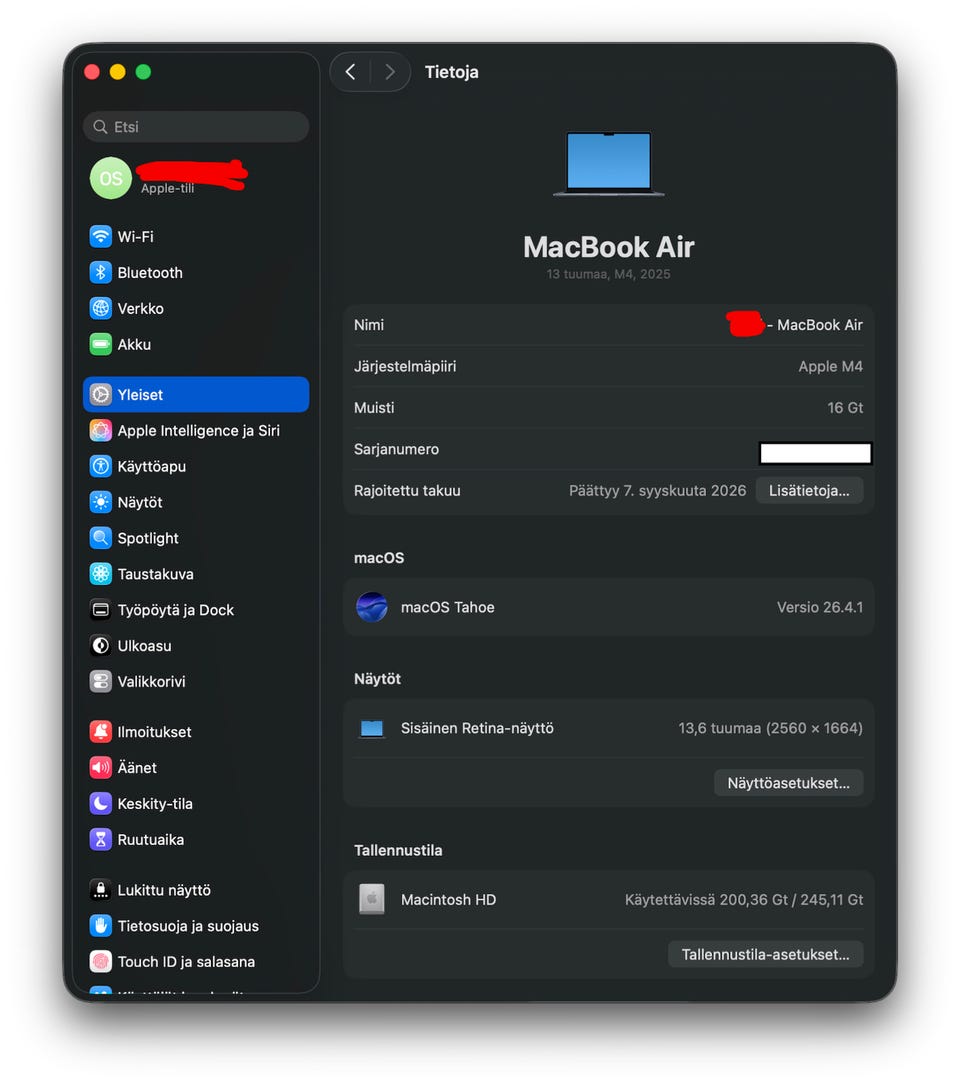This screenshot has height=1086, width=960.
Task: Click 13,6 tuumaa (2560 × 1664) text
Action: point(770,729)
